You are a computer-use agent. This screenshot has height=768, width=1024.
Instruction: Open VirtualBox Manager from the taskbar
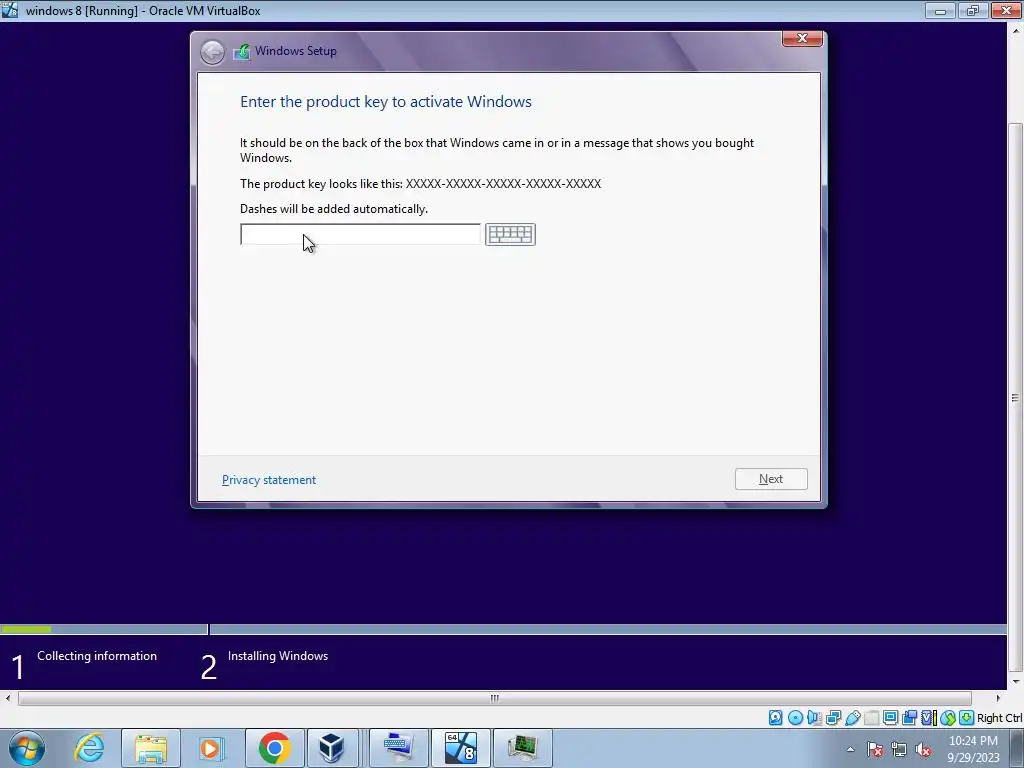click(332, 748)
